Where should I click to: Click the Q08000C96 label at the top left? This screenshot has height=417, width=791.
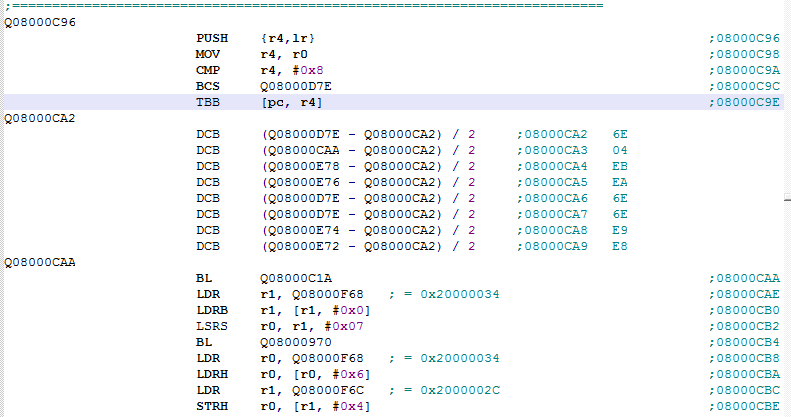39,22
